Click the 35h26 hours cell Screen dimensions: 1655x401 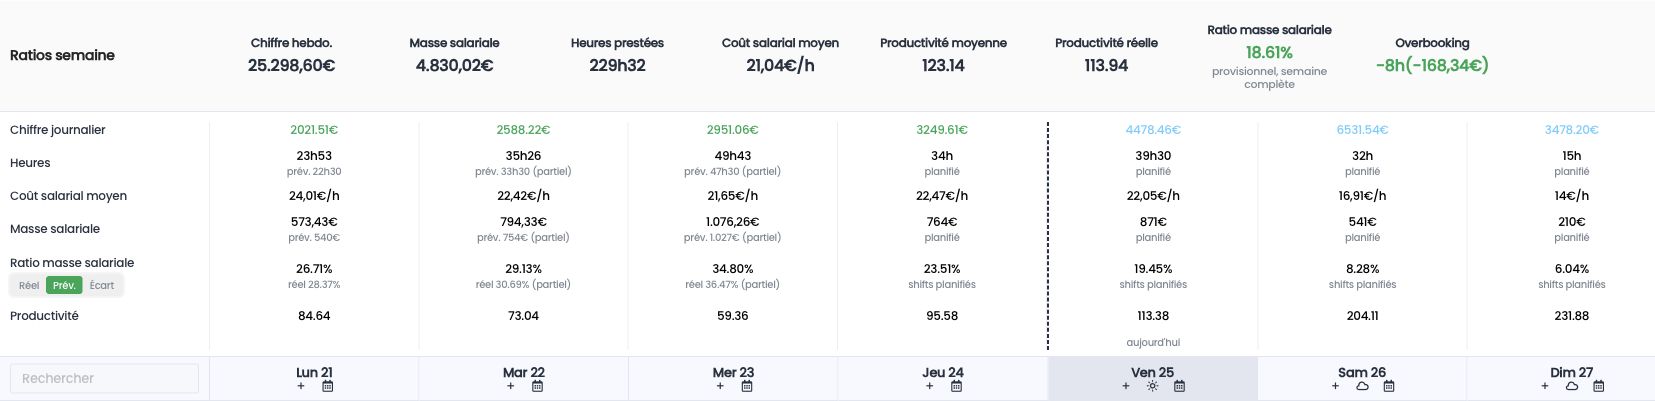click(524, 156)
